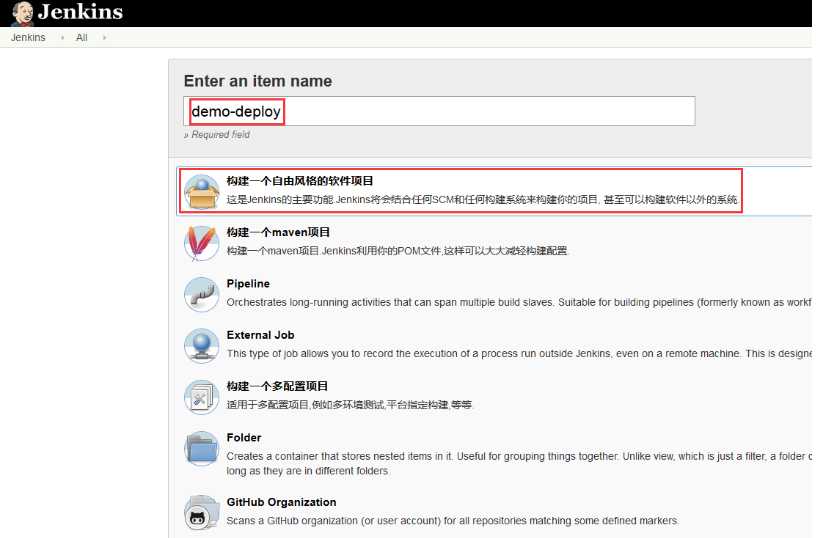829x538 pixels.
Task: Select the maven feather icon
Action: tap(201, 243)
